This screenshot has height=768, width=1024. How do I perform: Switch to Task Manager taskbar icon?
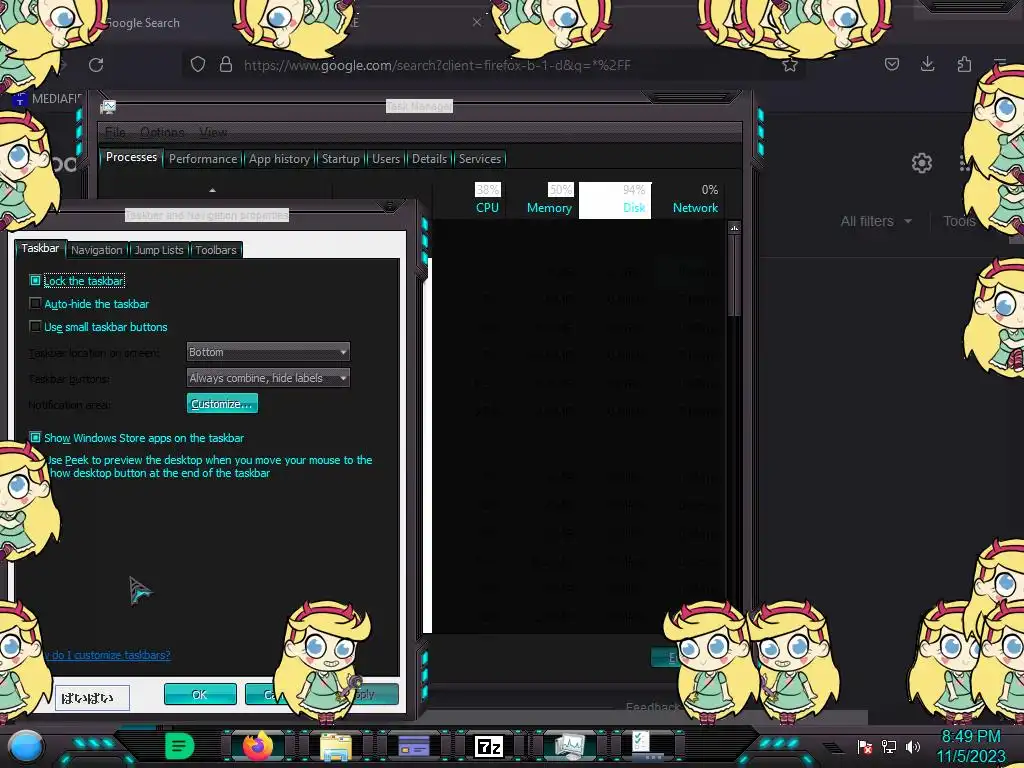tap(569, 746)
